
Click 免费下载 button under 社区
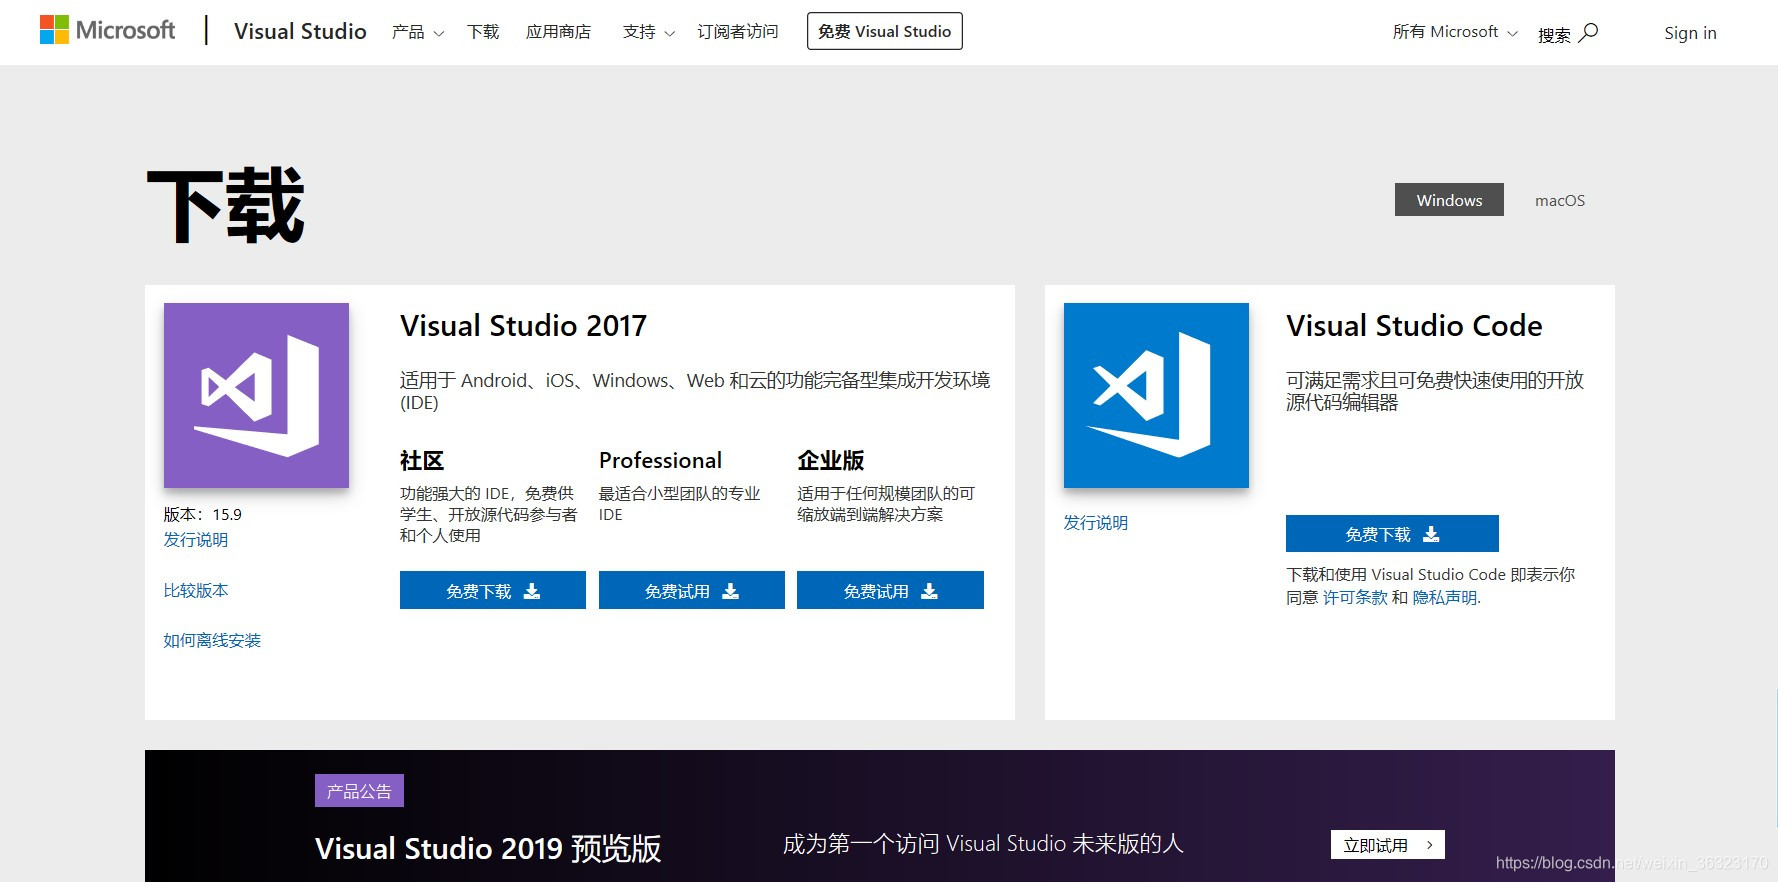pos(493,591)
